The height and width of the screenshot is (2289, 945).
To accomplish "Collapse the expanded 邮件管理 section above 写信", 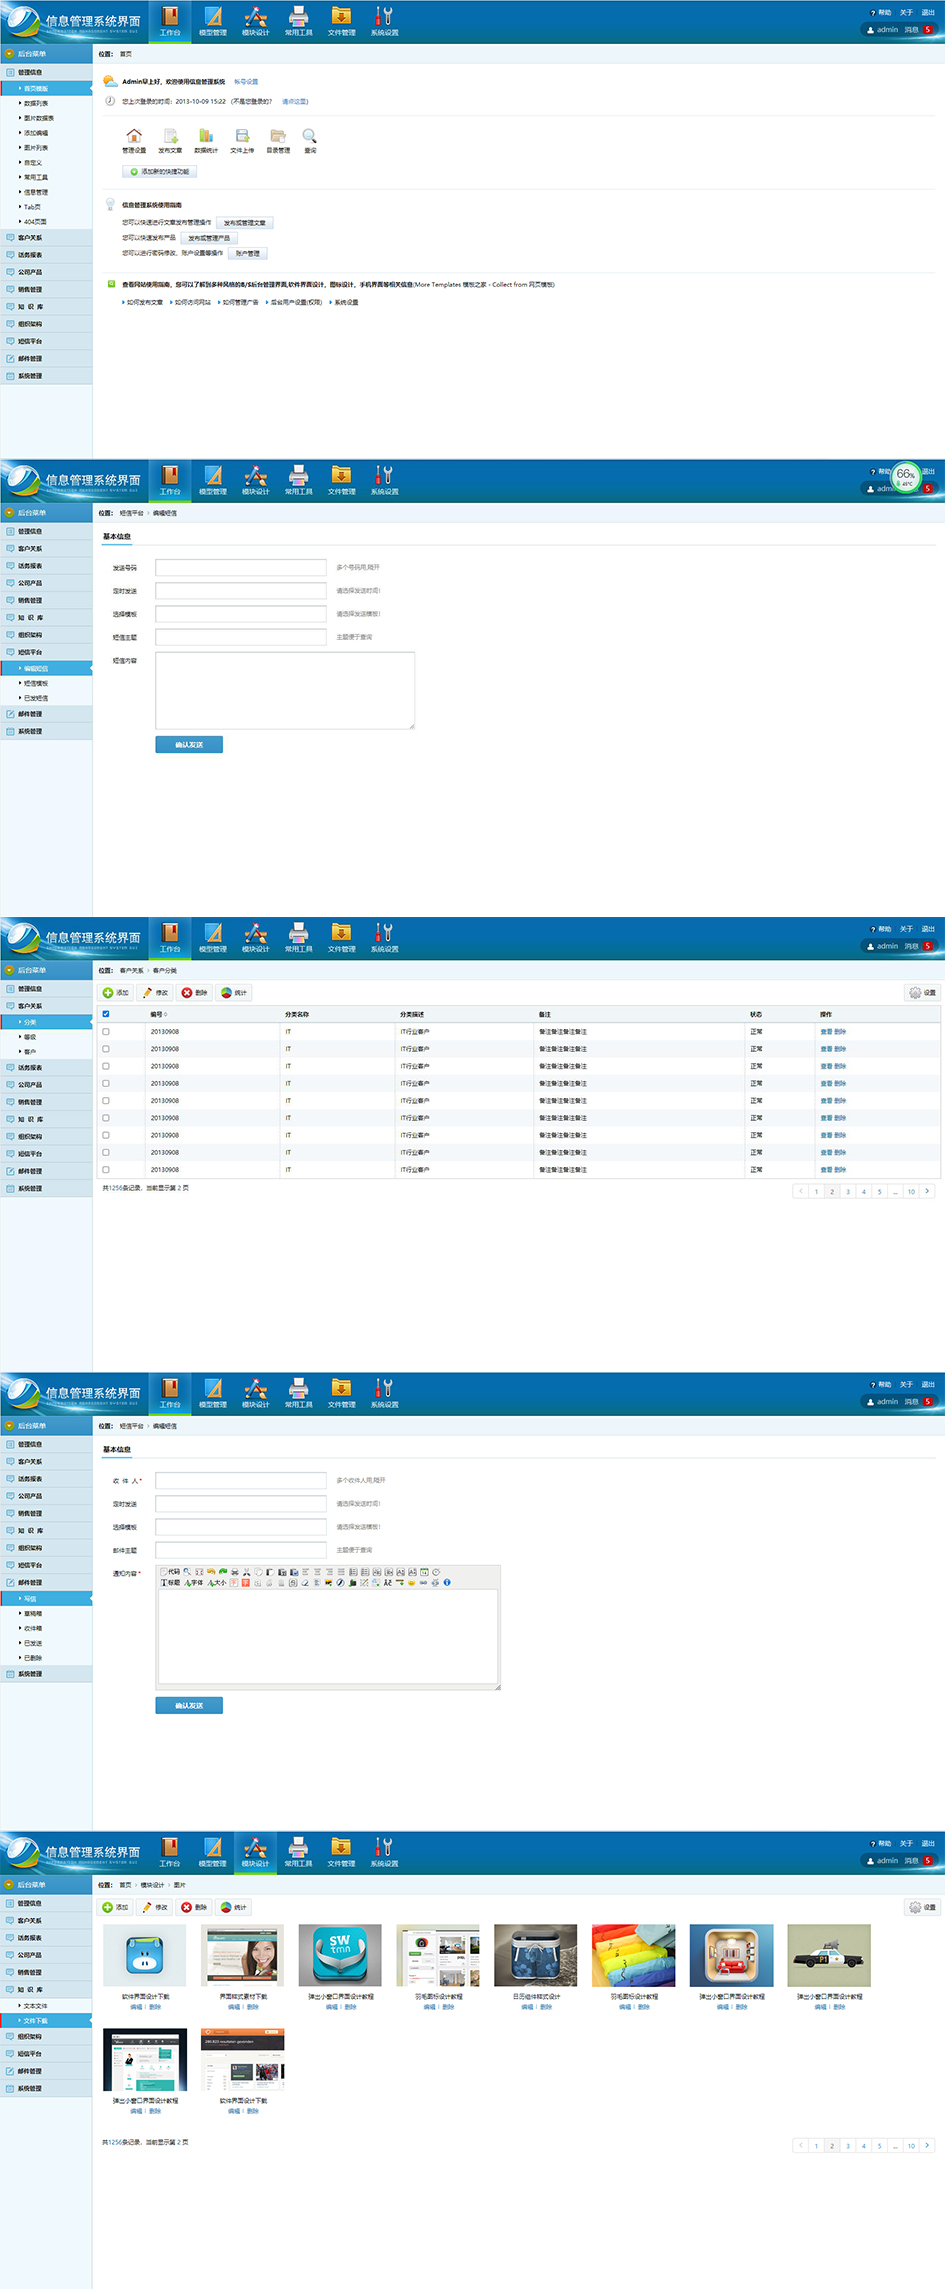I will point(30,1583).
